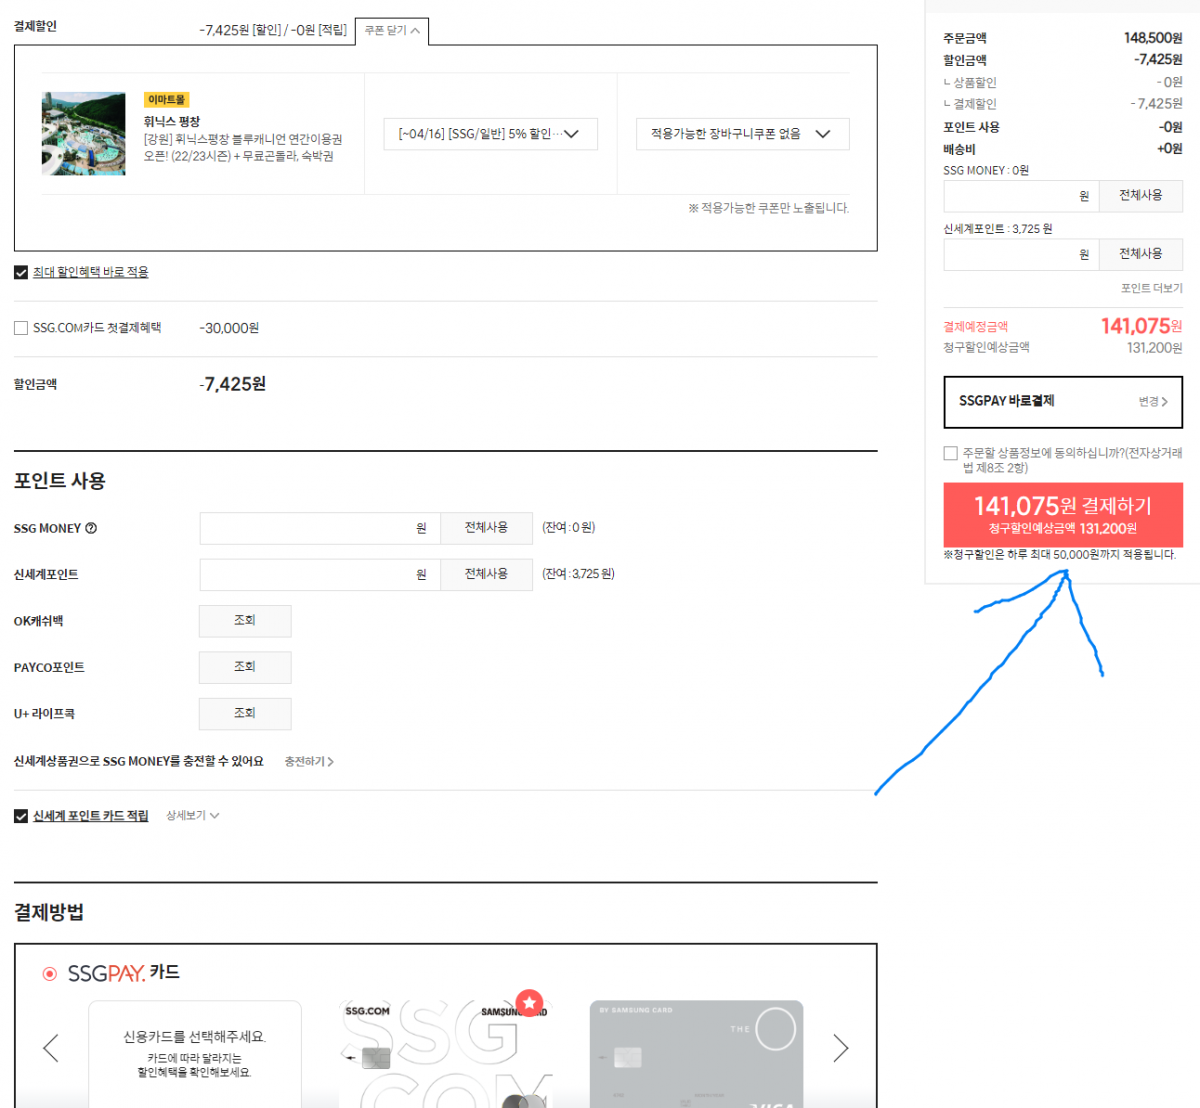
Task: Click the 할인금액 -7,425원 value in discount section
Action: [x=233, y=385]
